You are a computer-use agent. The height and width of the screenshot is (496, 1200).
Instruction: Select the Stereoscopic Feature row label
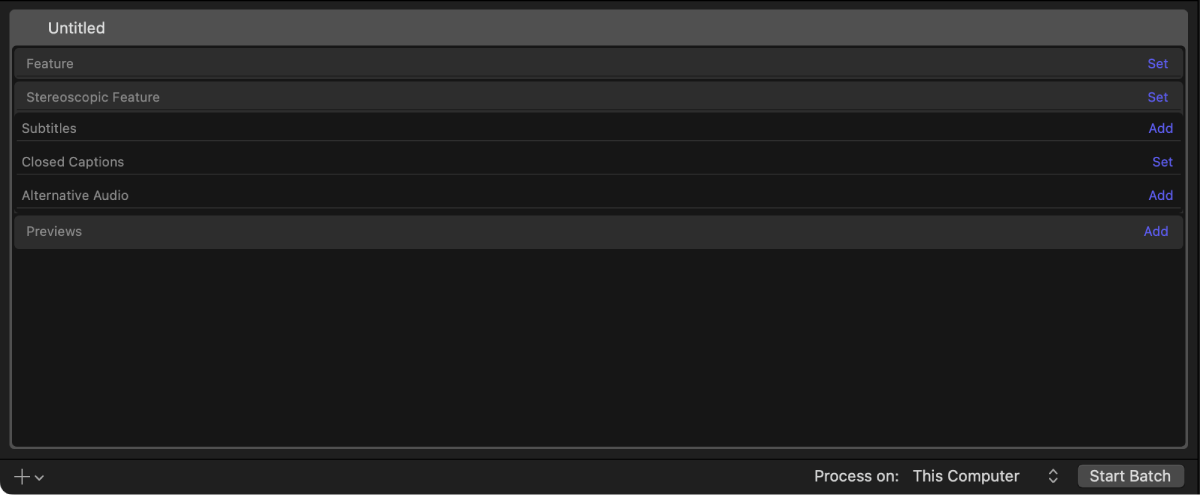click(x=93, y=98)
